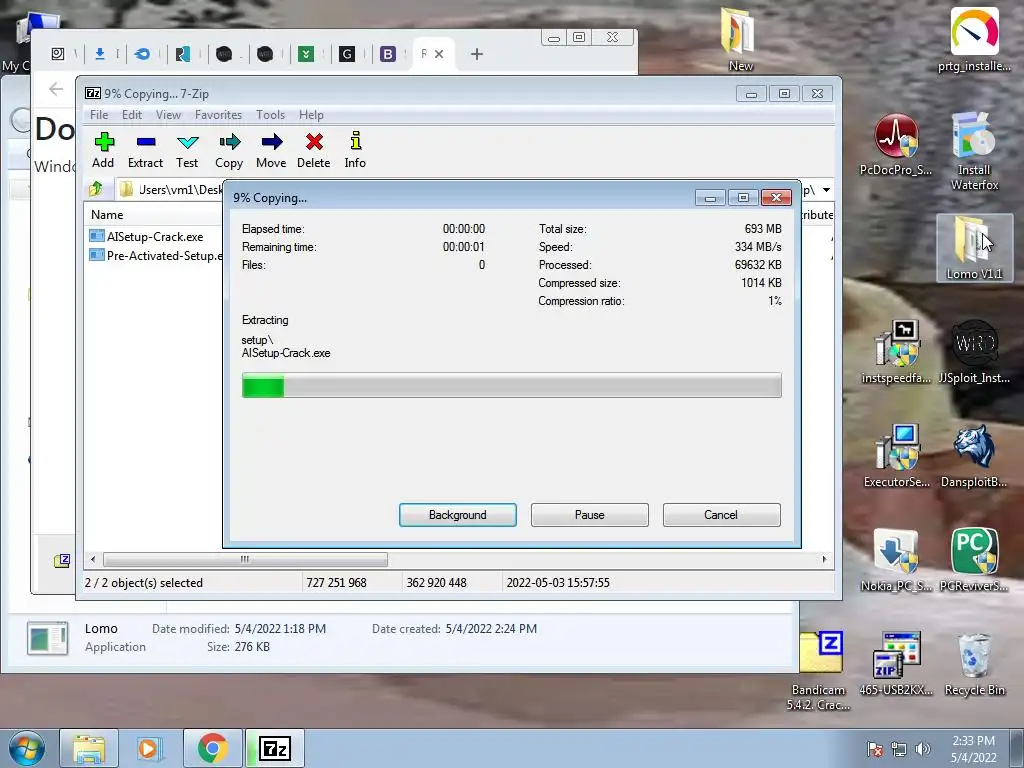
Task: Switch to the black G browser tab
Action: pos(347,54)
